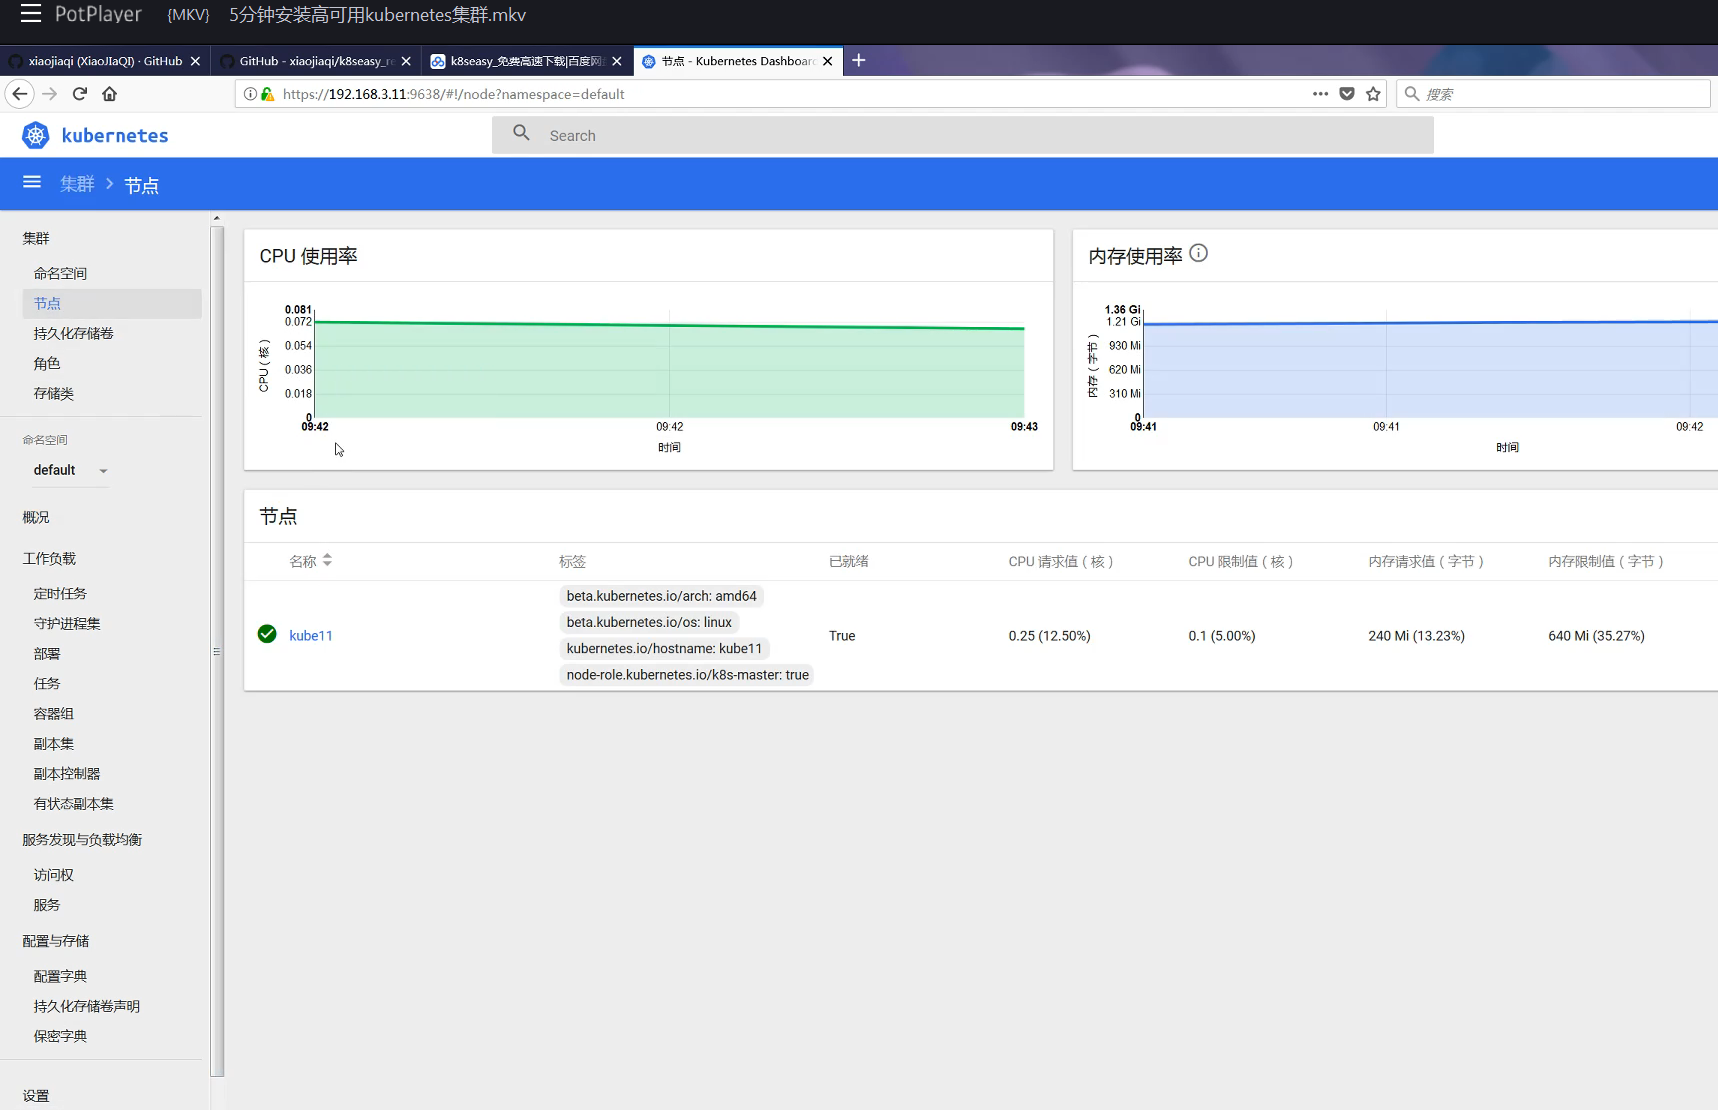Open 部署 deployments item
Image resolution: width=1718 pixels, height=1110 pixels.
click(x=47, y=653)
